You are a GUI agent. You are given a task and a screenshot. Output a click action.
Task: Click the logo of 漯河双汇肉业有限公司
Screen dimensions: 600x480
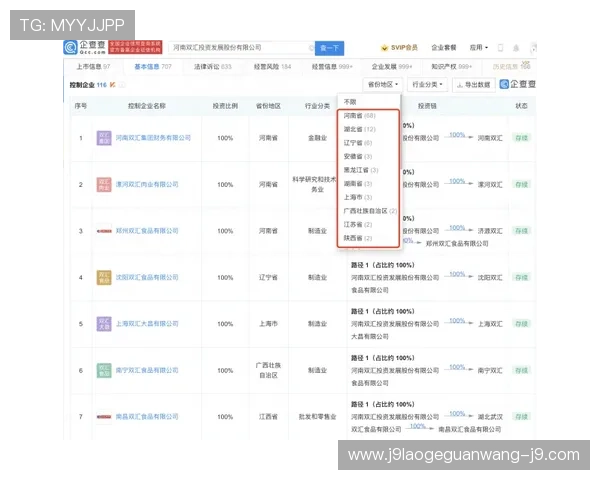click(x=104, y=184)
